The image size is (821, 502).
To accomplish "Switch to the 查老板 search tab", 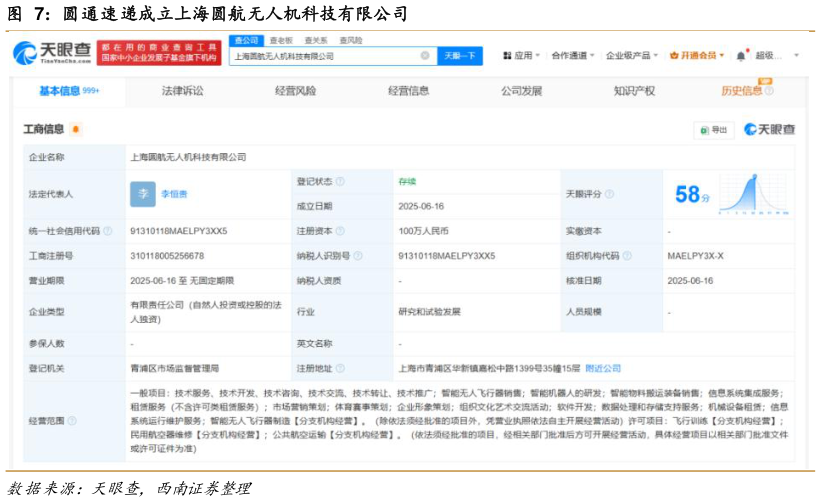I will [281, 40].
